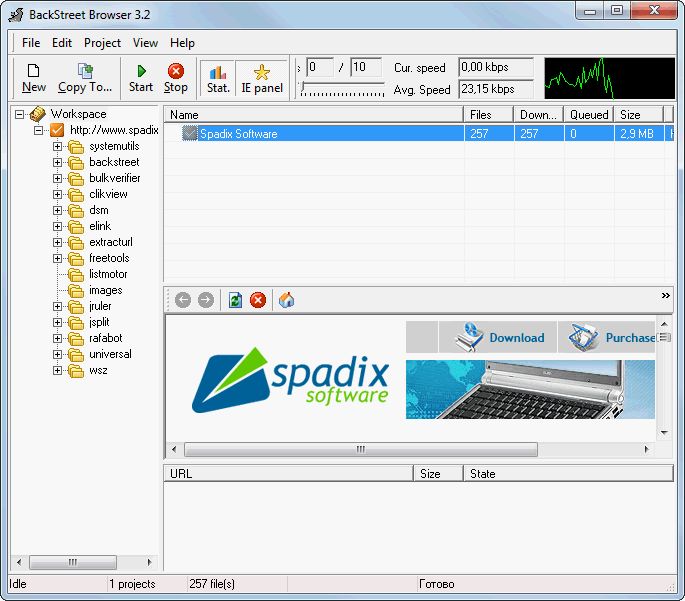Image resolution: width=685 pixels, height=601 pixels.
Task: Sort by the Files column header
Action: pos(488,115)
